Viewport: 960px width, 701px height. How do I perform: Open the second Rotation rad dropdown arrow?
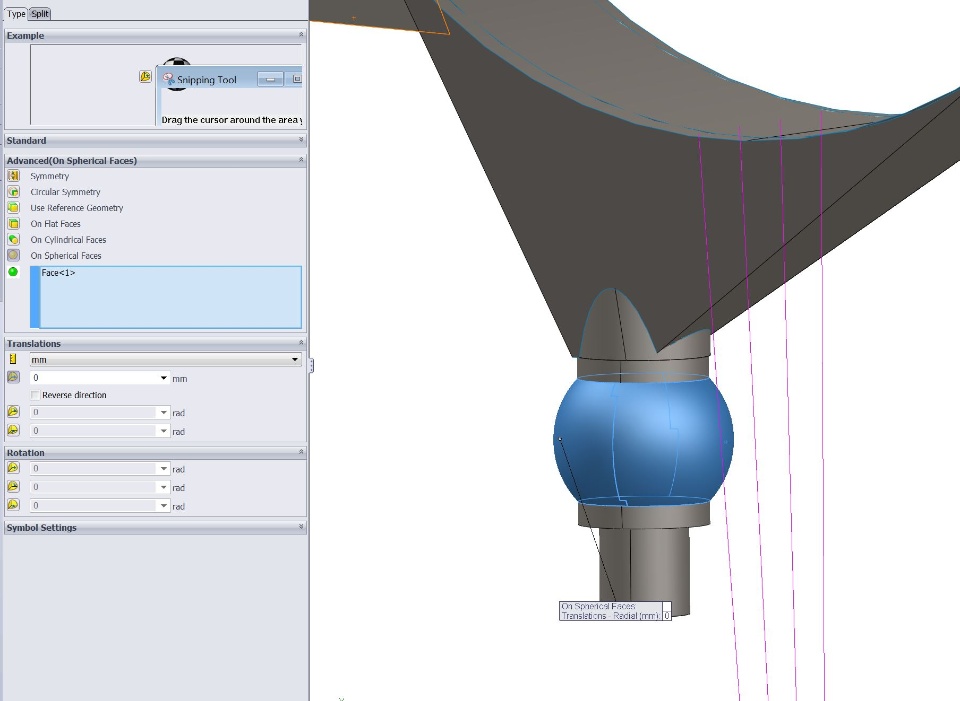163,487
